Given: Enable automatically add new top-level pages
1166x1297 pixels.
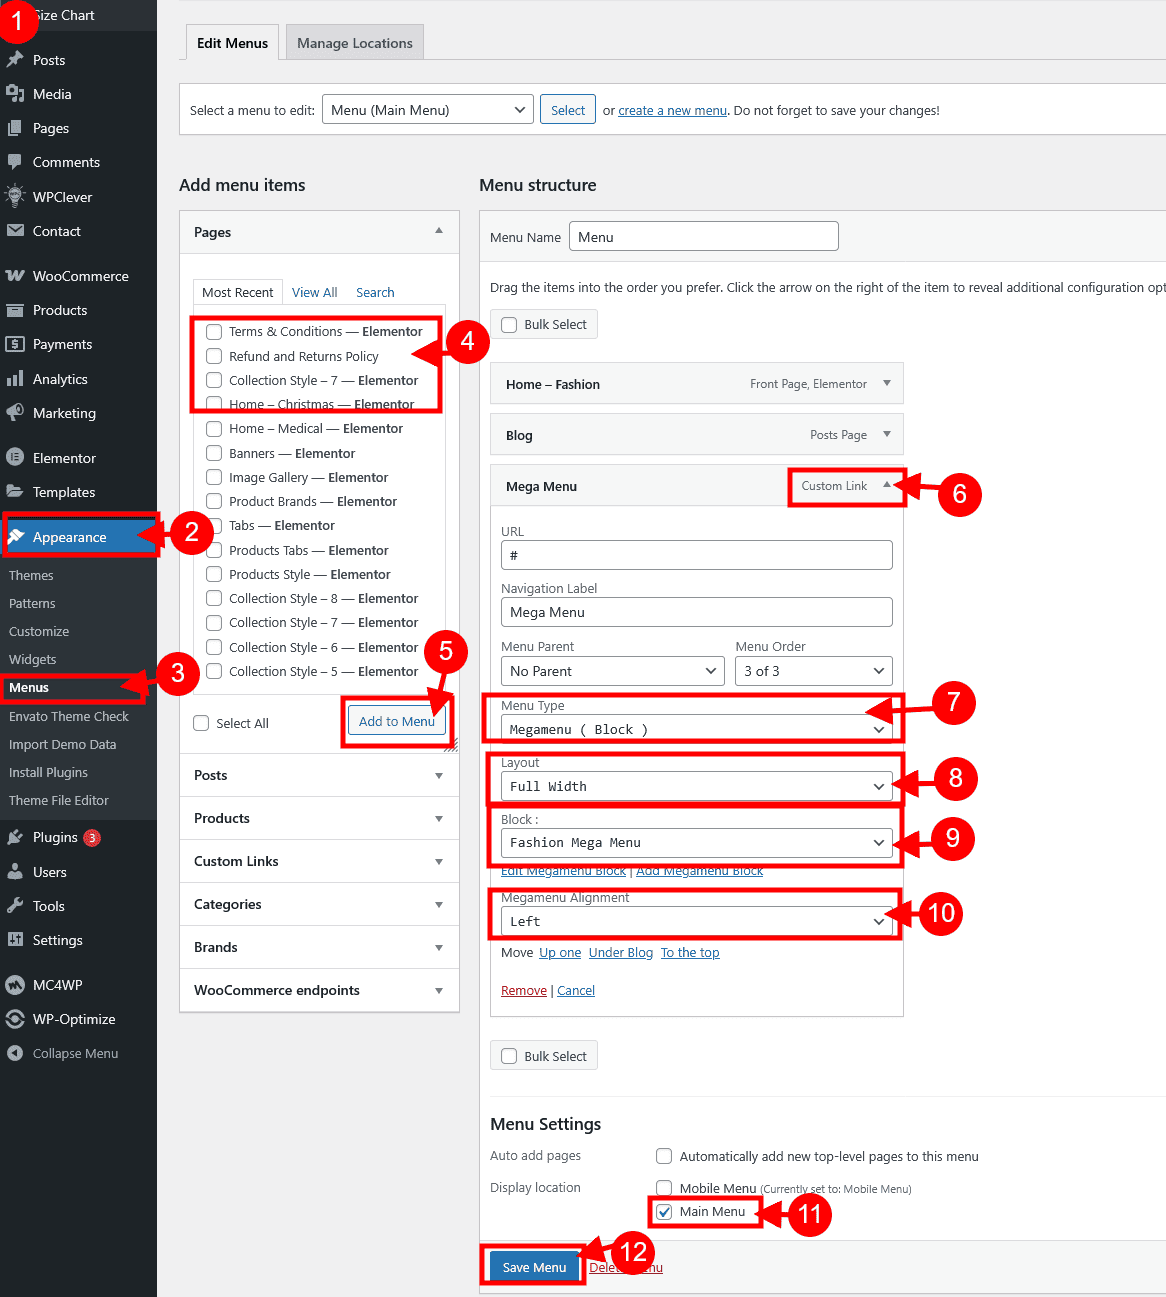Looking at the screenshot, I should (x=664, y=1156).
